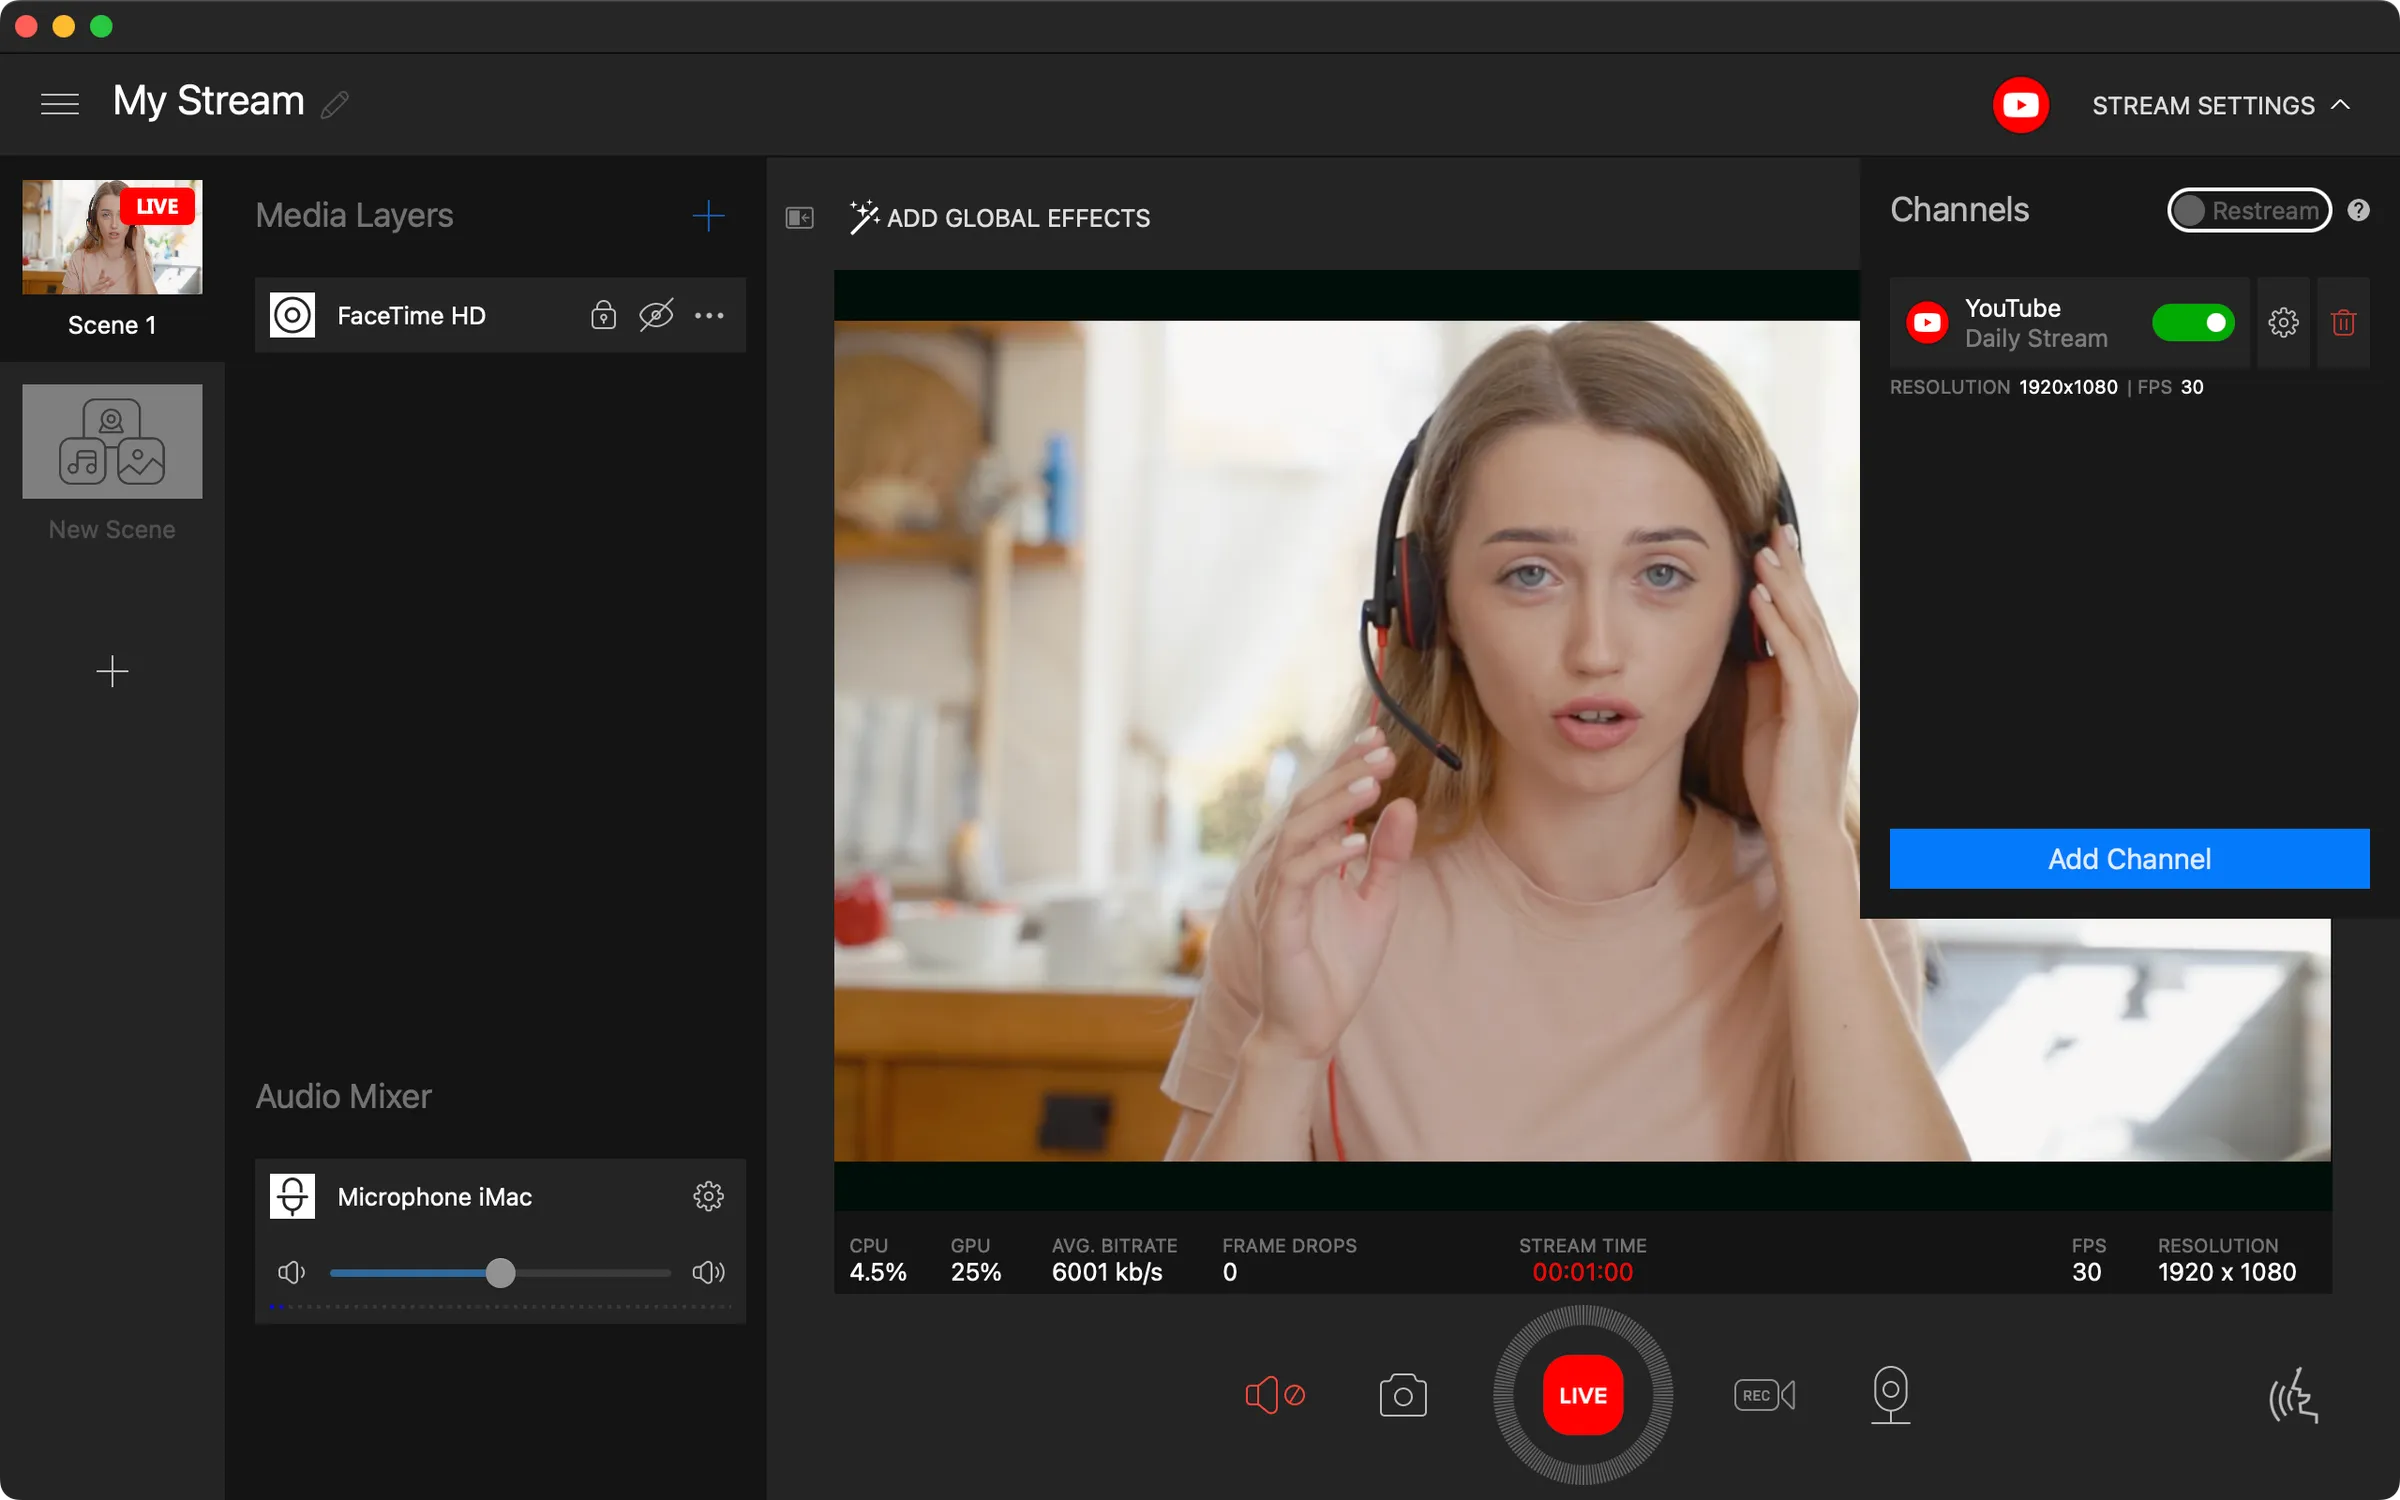
Task: Open Microphone iMac settings gear
Action: [708, 1196]
